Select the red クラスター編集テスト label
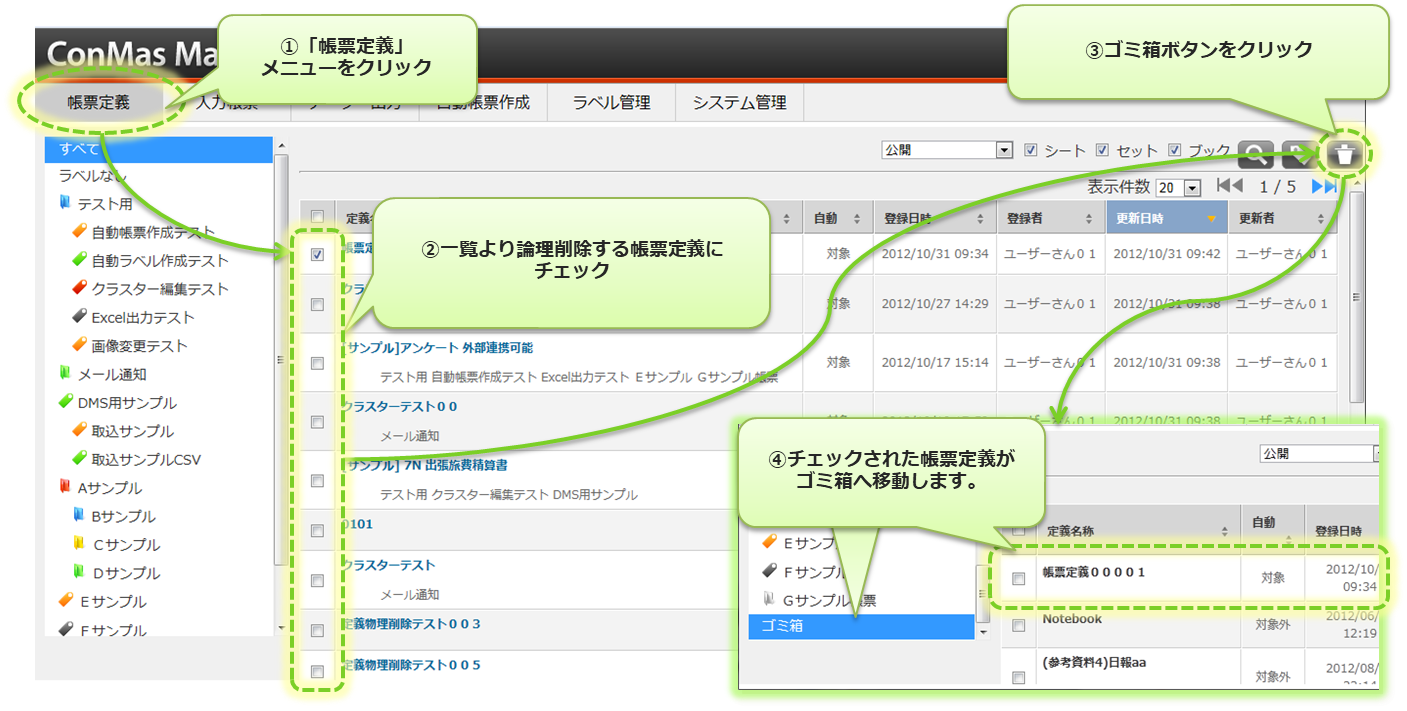1407x711 pixels. click(x=159, y=289)
